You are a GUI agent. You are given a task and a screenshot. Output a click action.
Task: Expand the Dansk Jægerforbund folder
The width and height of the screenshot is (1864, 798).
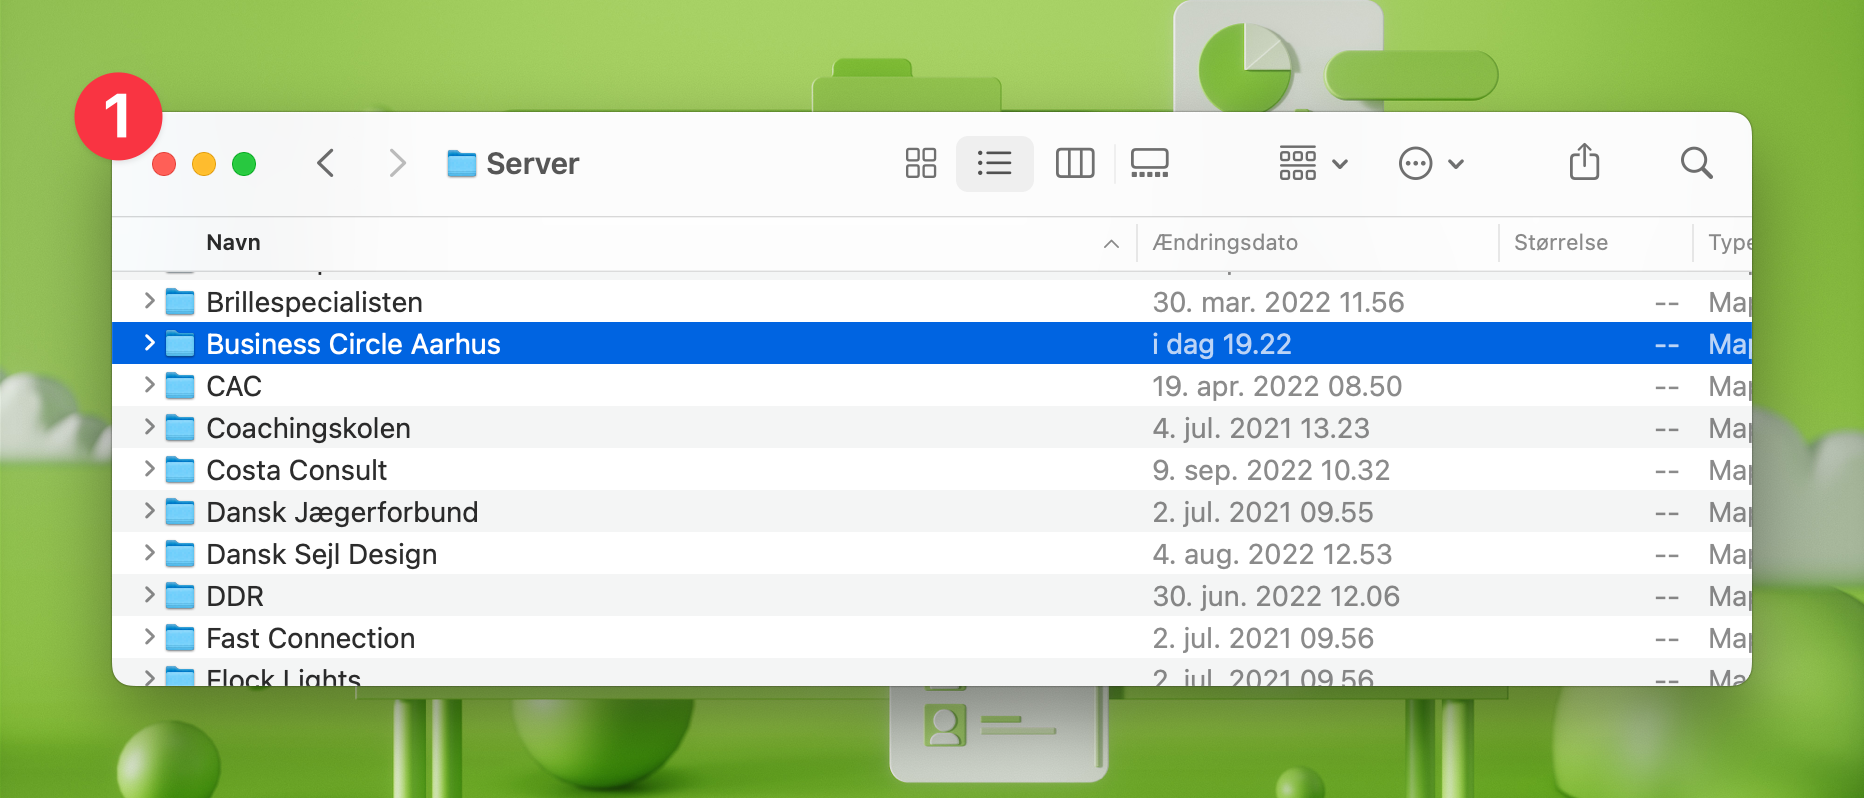point(149,511)
